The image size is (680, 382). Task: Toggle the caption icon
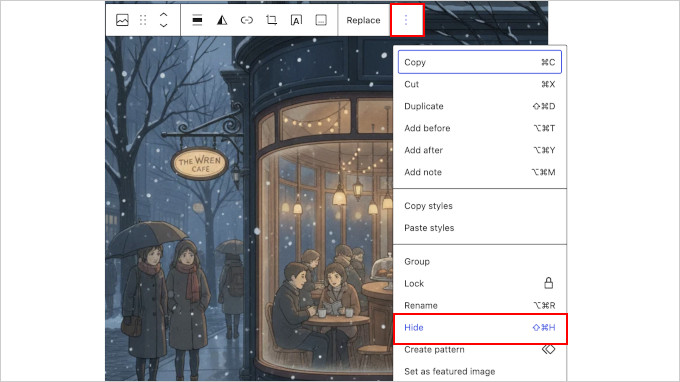point(321,20)
